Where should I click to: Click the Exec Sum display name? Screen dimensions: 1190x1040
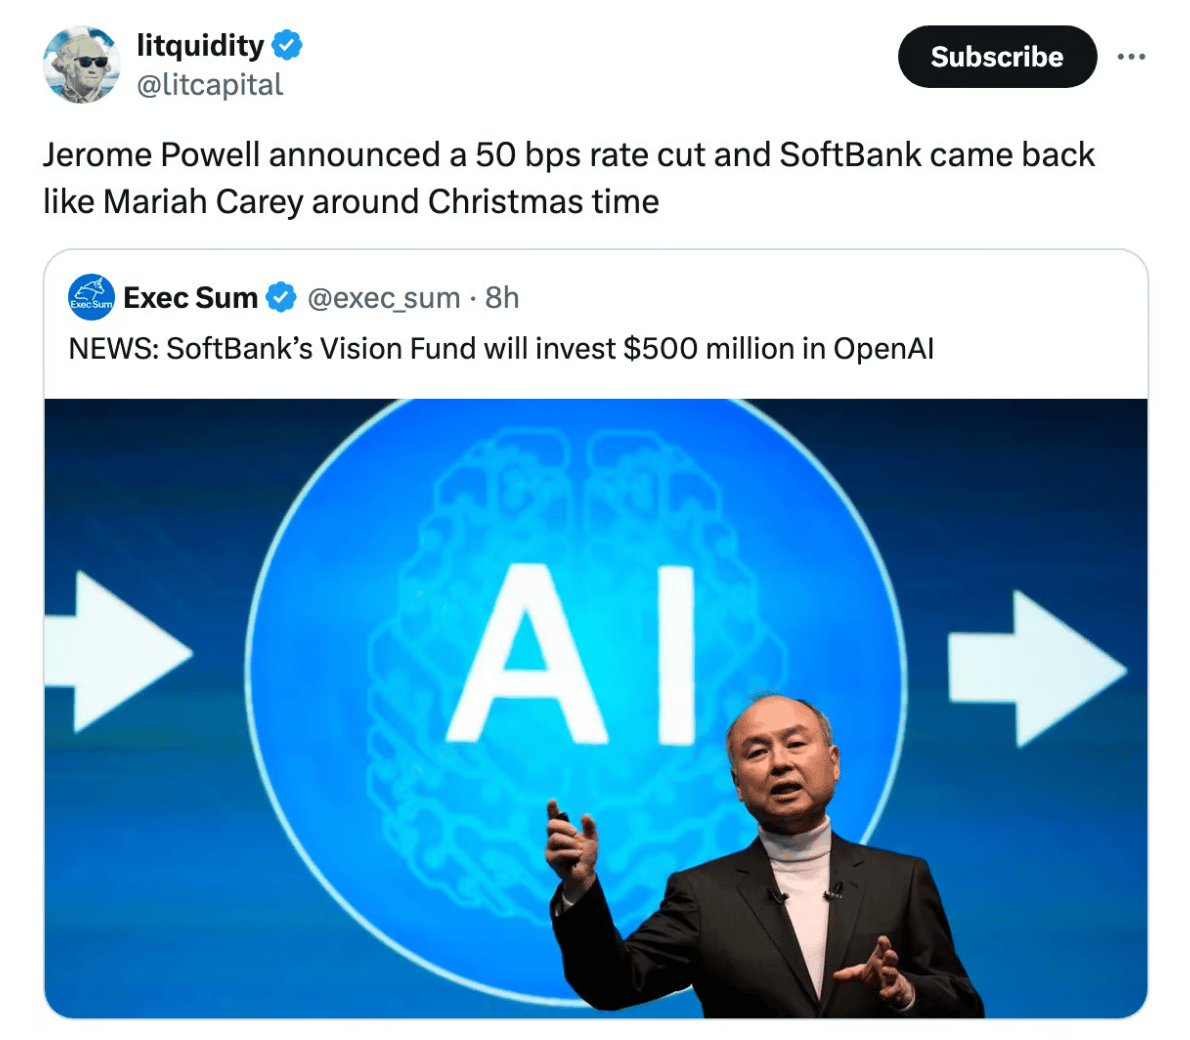coord(190,298)
